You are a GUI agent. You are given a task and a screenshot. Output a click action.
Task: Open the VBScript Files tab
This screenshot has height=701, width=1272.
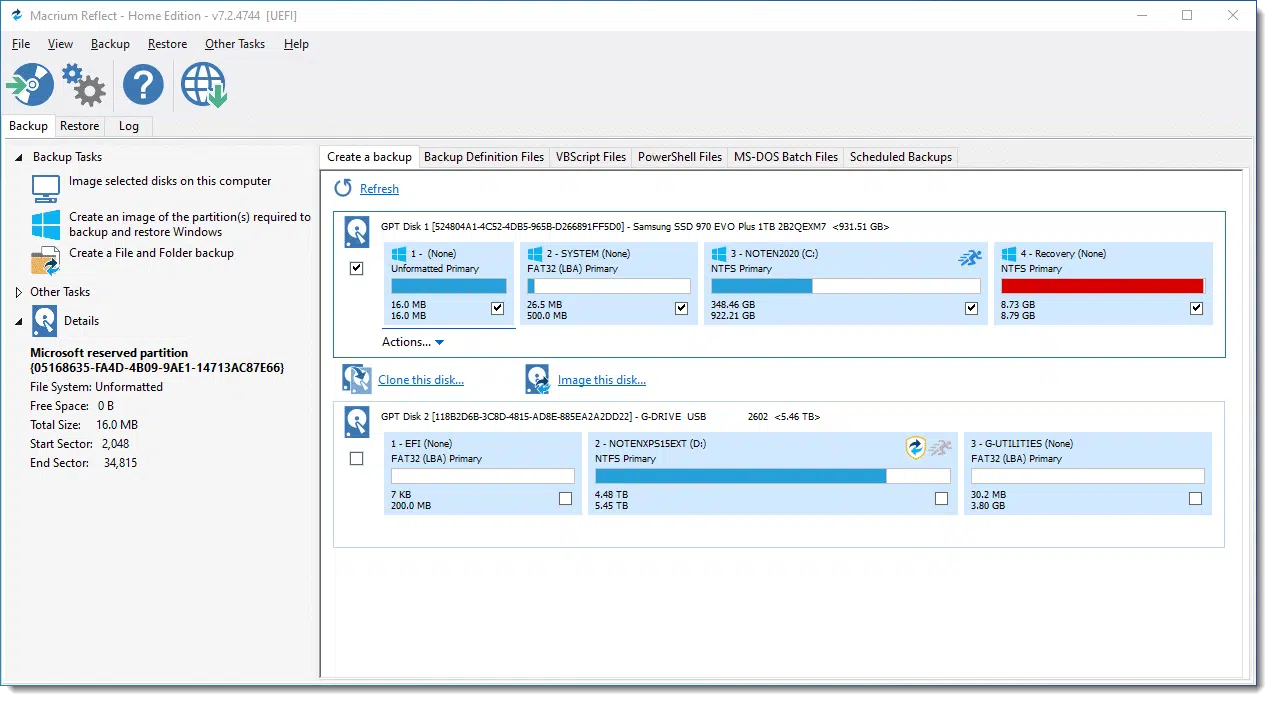click(x=591, y=157)
